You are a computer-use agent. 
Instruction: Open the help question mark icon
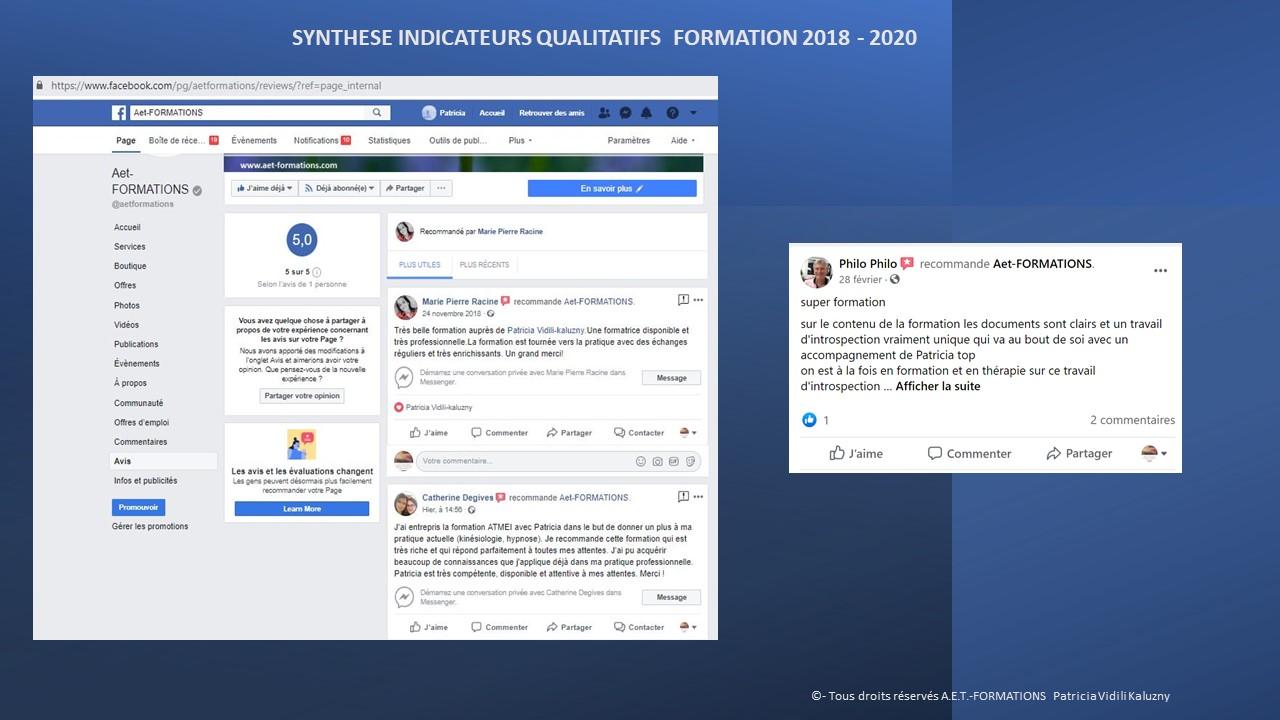point(673,113)
